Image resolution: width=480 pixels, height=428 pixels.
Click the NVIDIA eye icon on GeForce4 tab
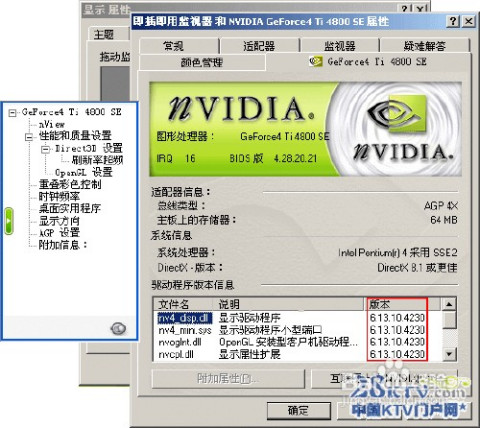[x=315, y=62]
